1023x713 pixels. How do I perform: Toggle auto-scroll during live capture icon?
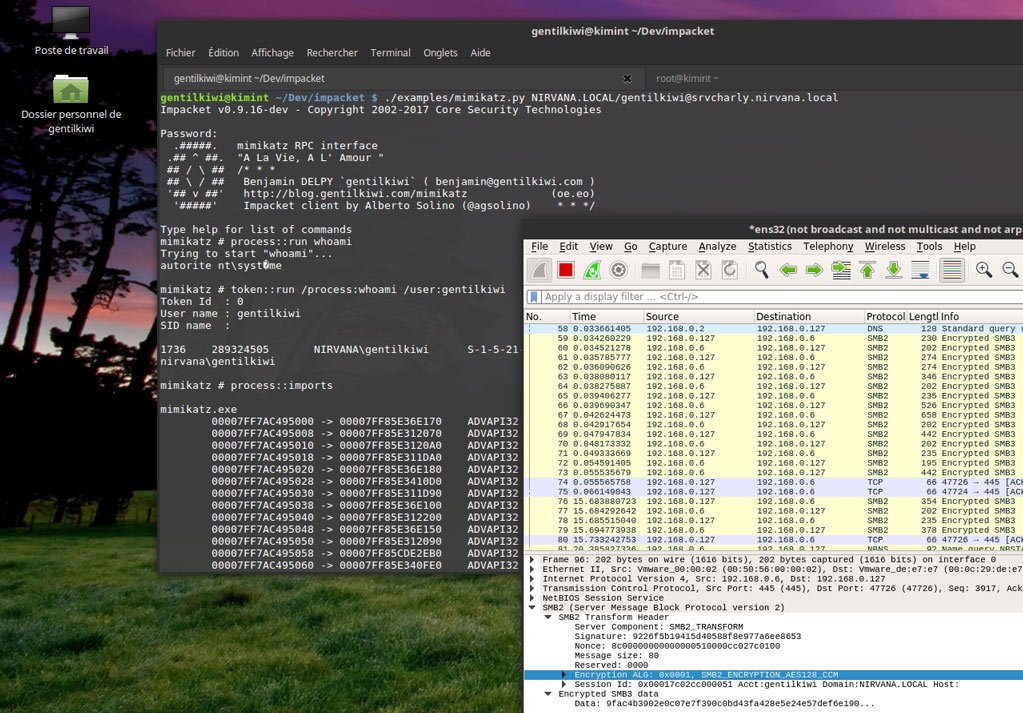tap(920, 270)
